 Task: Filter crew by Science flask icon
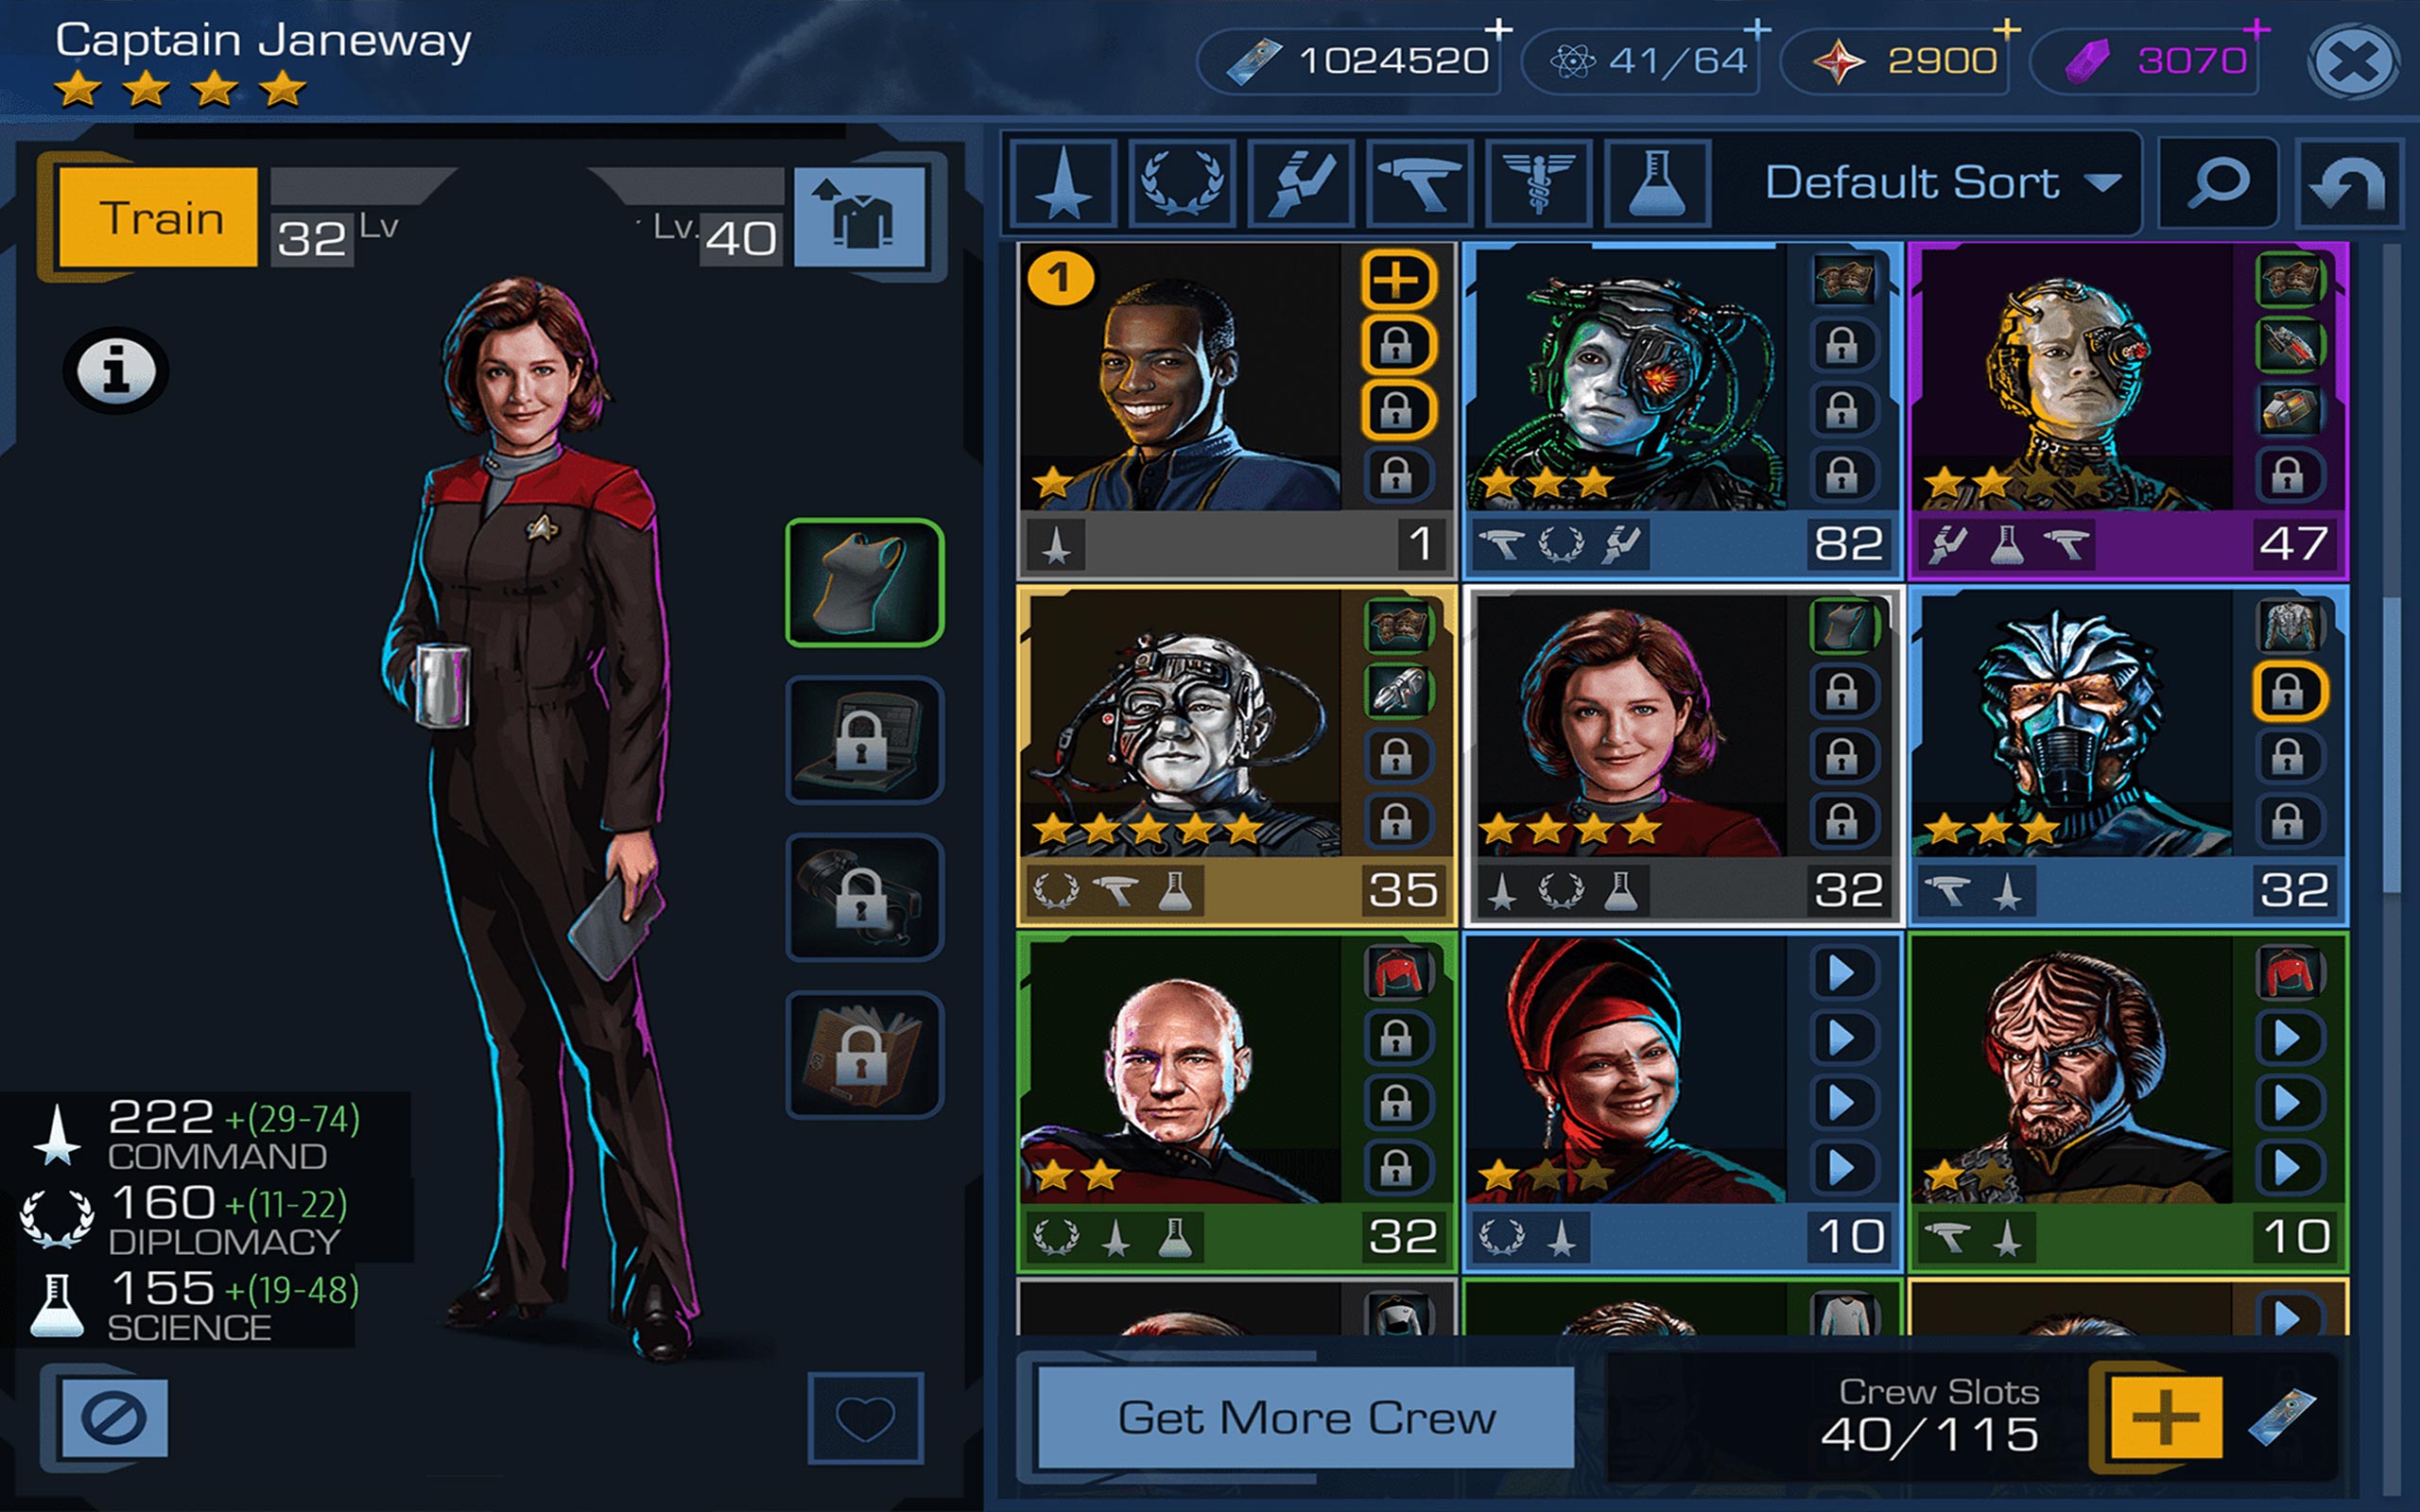point(1657,184)
